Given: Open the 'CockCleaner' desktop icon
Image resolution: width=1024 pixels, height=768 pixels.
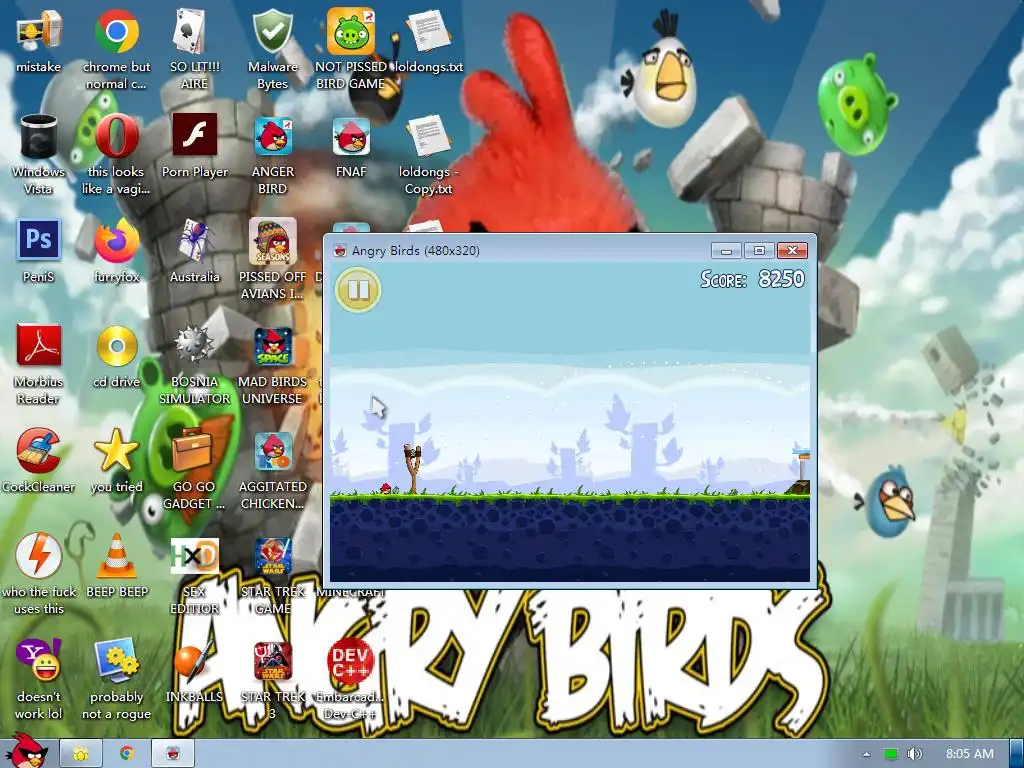Looking at the screenshot, I should click(39, 451).
